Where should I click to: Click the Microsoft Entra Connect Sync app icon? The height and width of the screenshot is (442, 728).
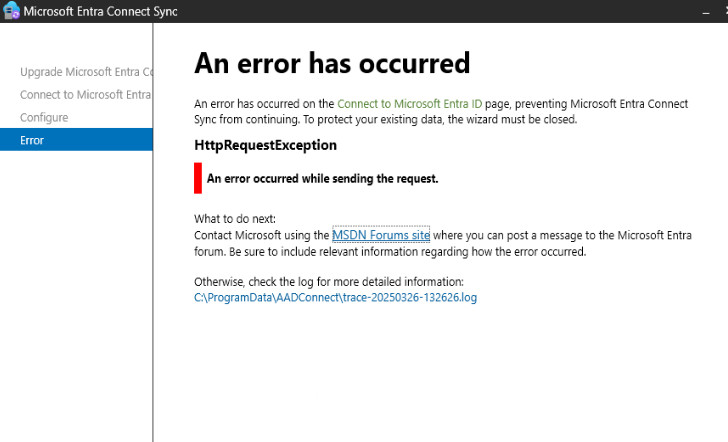(11, 10)
